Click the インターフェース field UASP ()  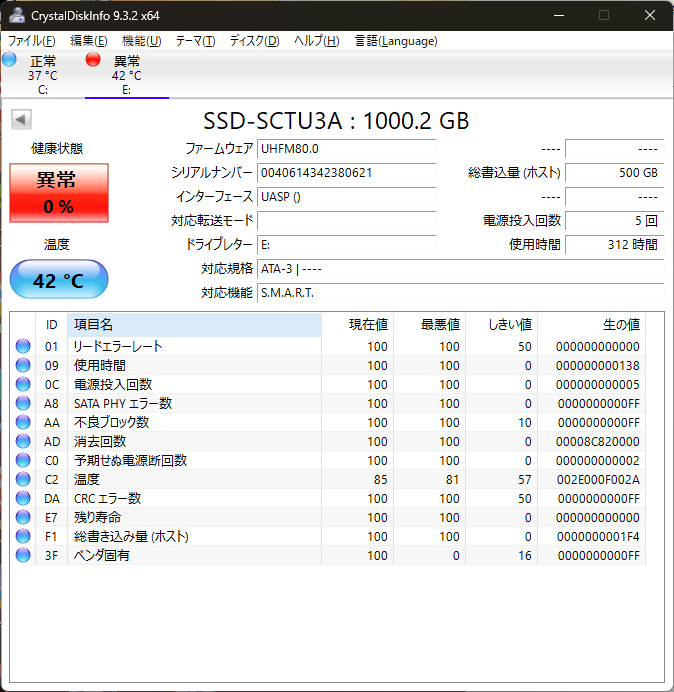click(x=346, y=196)
